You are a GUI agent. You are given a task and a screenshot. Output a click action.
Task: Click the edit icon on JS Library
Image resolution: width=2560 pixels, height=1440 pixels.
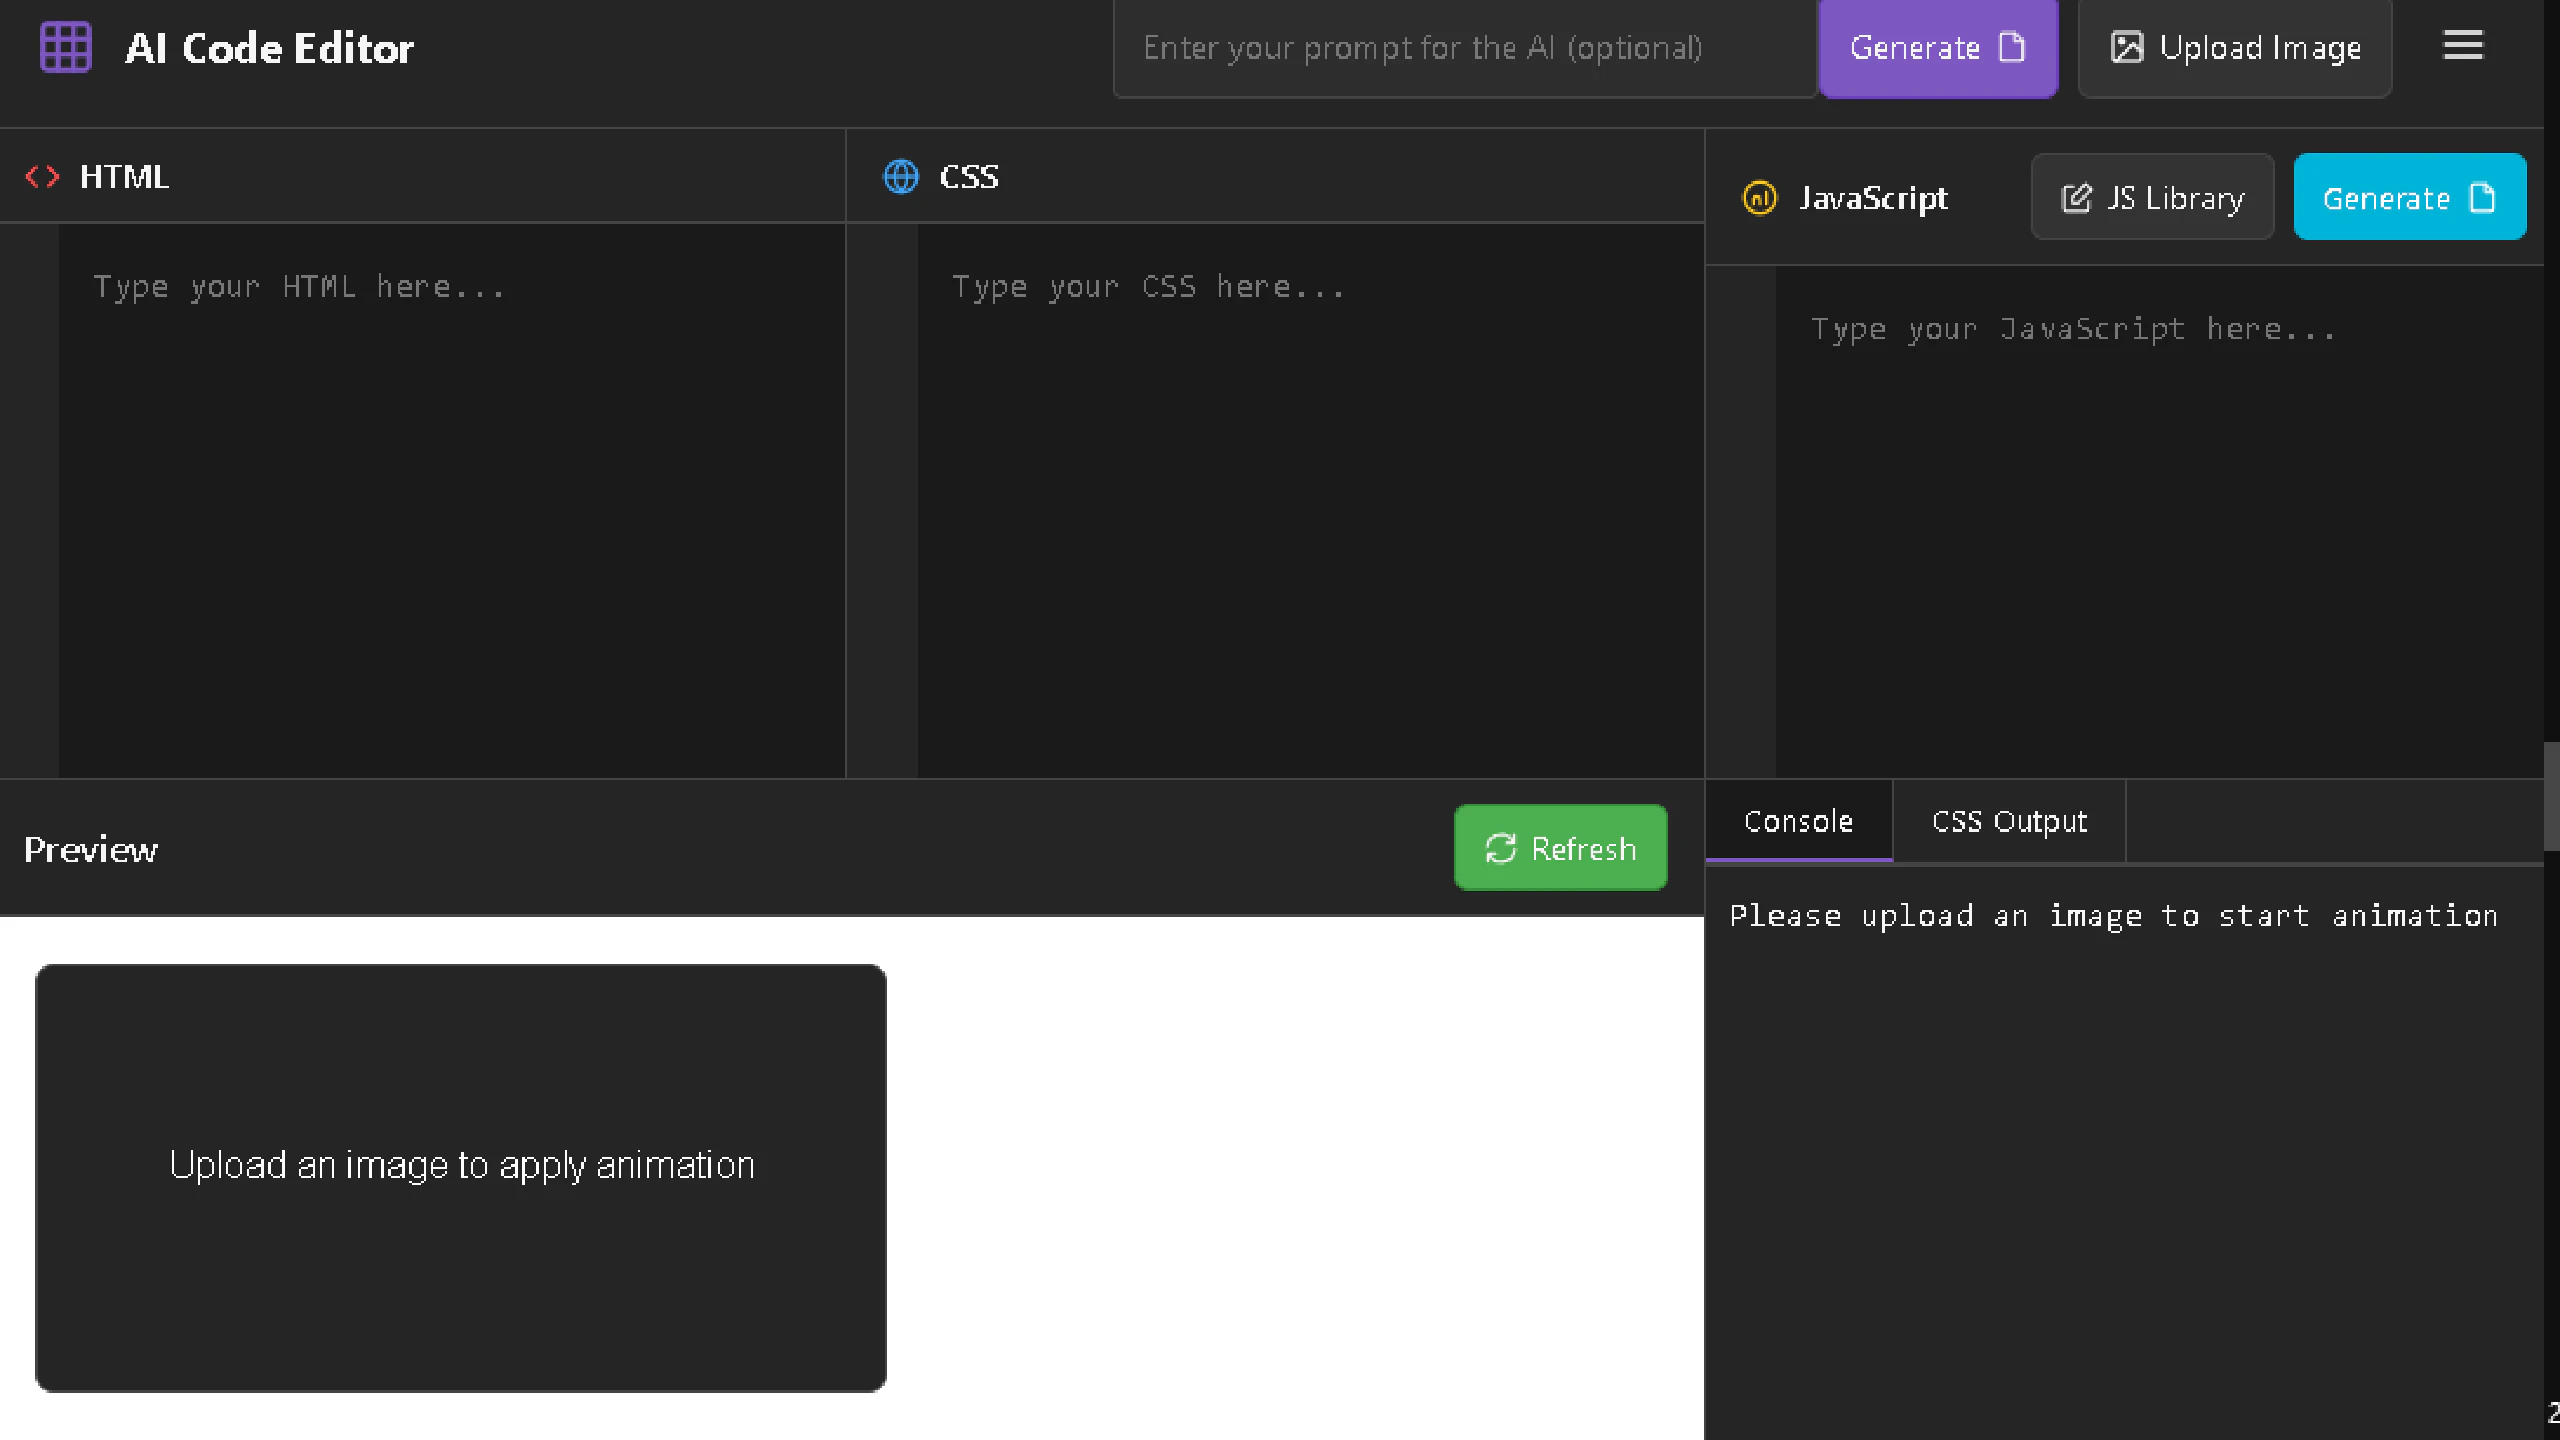coord(2076,198)
